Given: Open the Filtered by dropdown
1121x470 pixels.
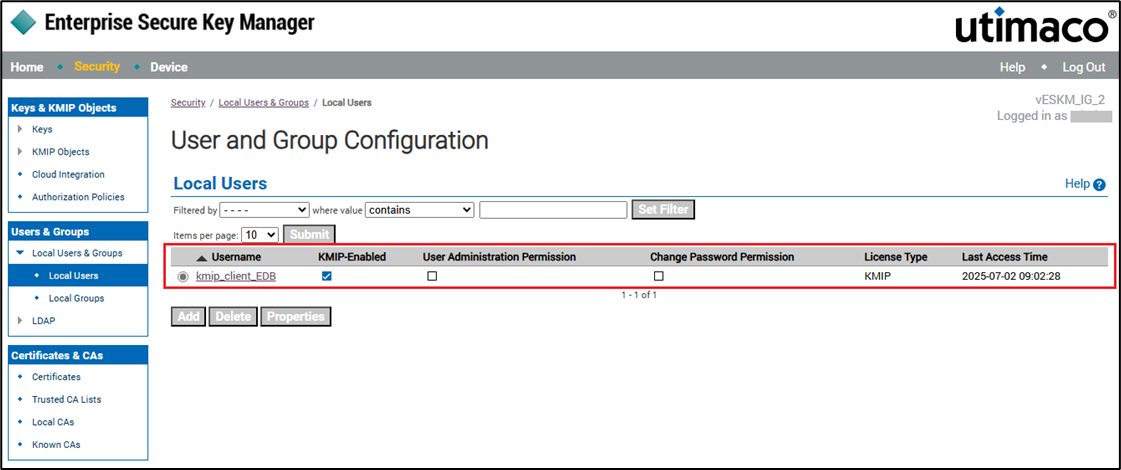Looking at the screenshot, I should click(264, 210).
